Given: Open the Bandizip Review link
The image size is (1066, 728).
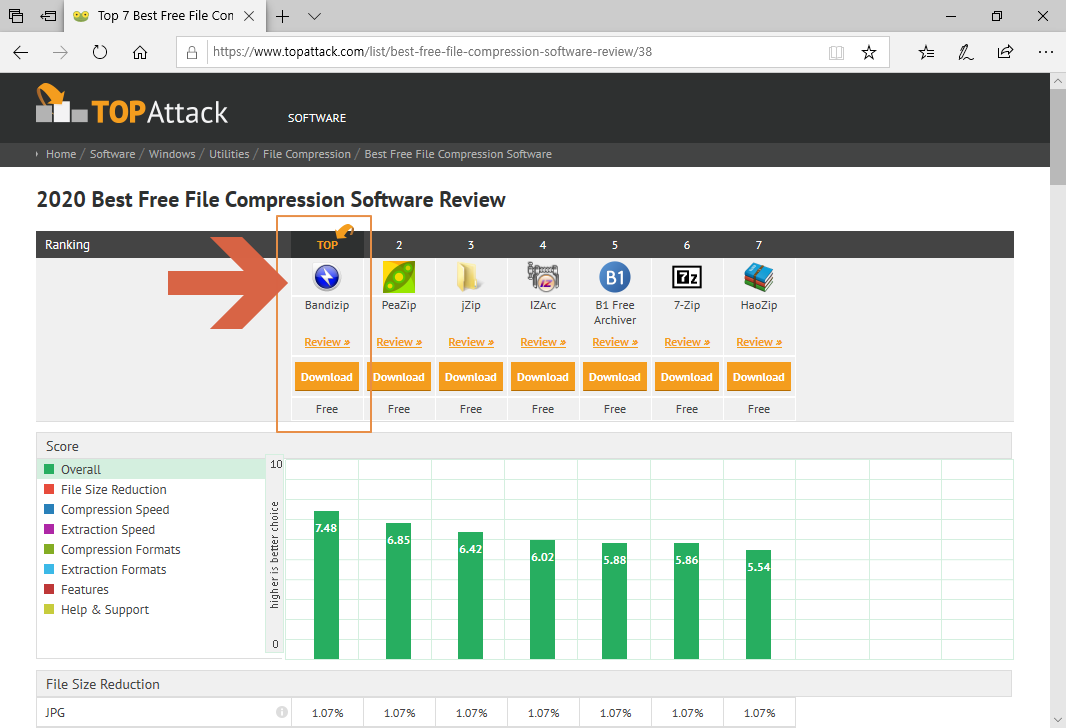Looking at the screenshot, I should point(327,343).
